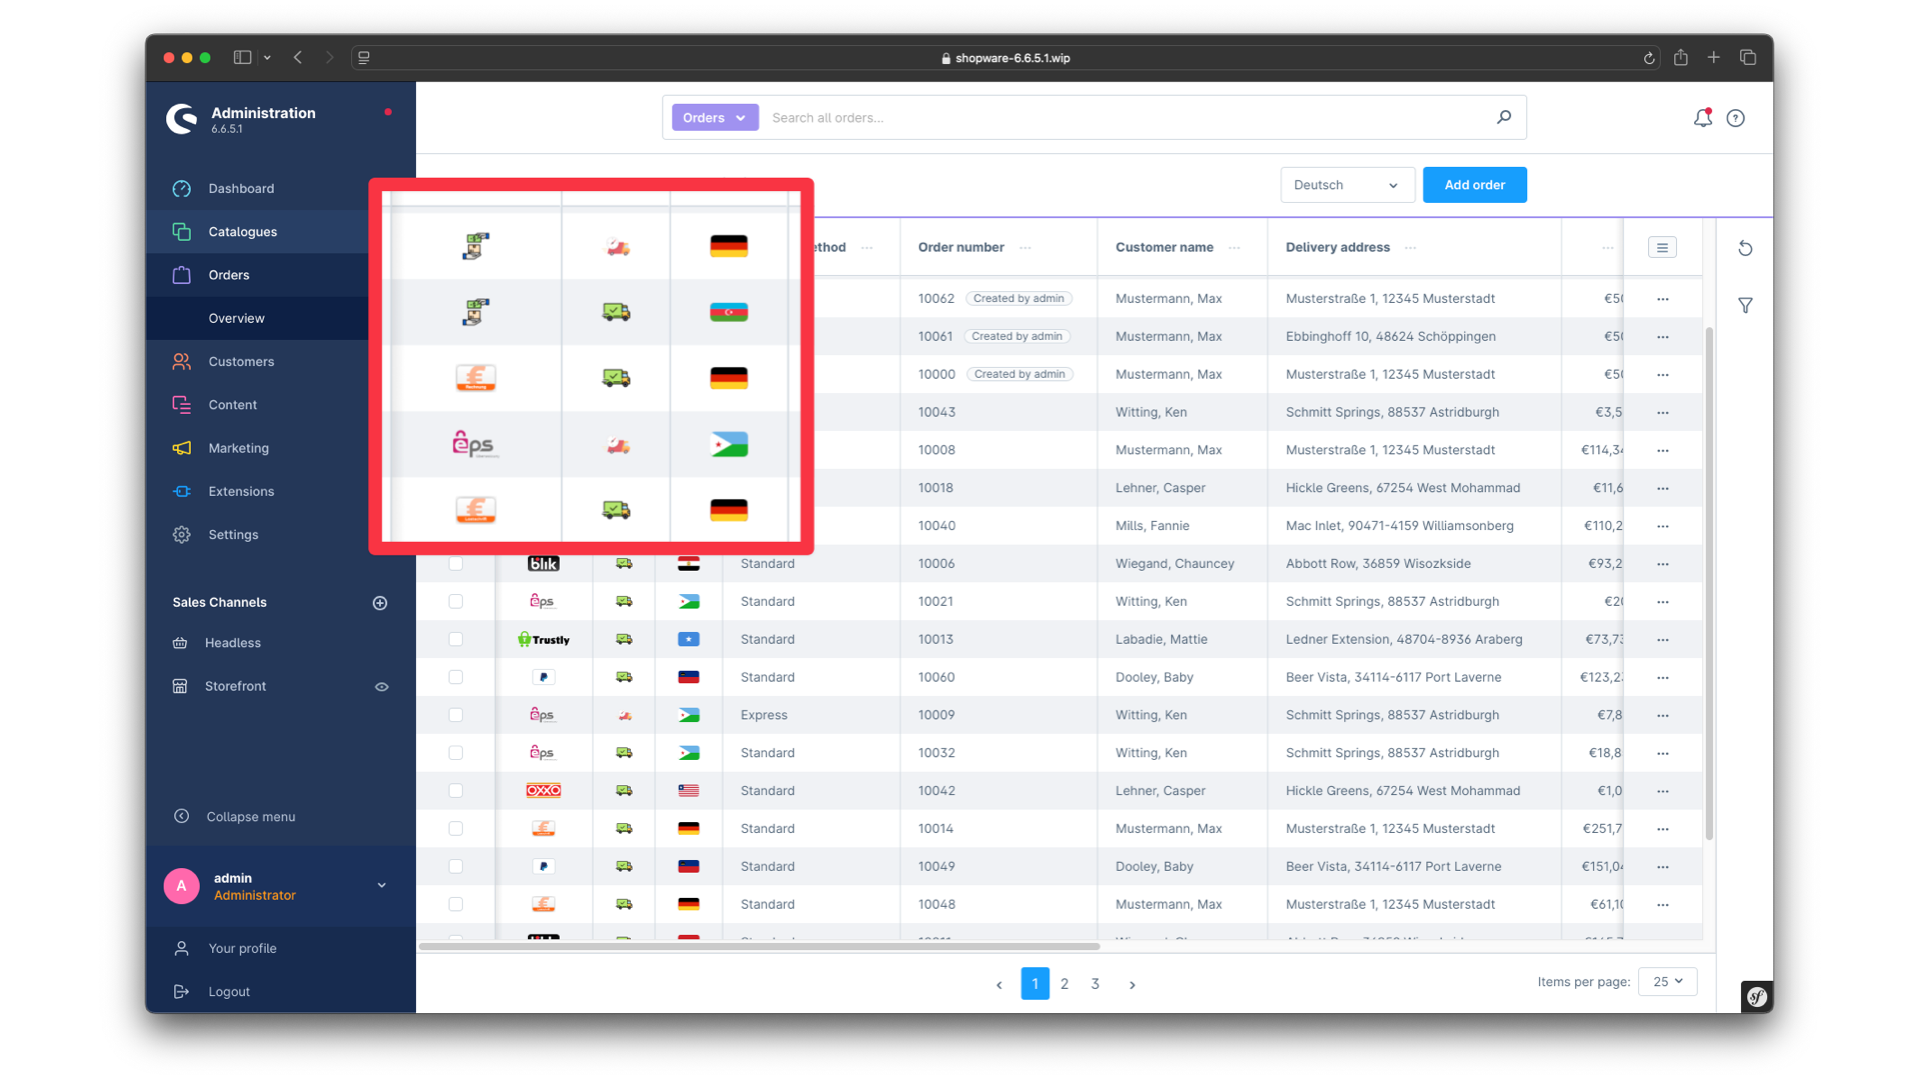The height and width of the screenshot is (1080, 1920).
Task: Click the German flag country icon
Action: [x=727, y=245]
